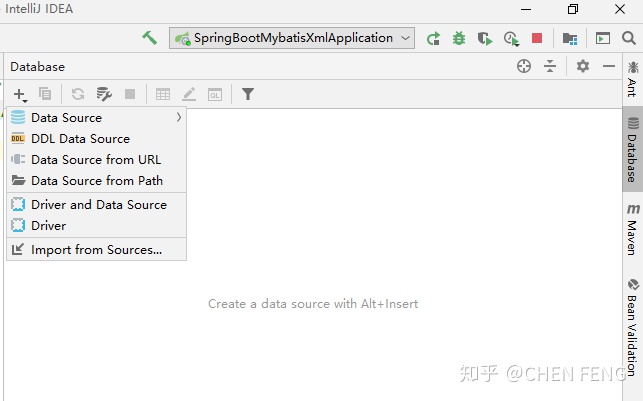The image size is (643, 401).
Task: Click the Duplicate data source icon
Action: pos(45,94)
